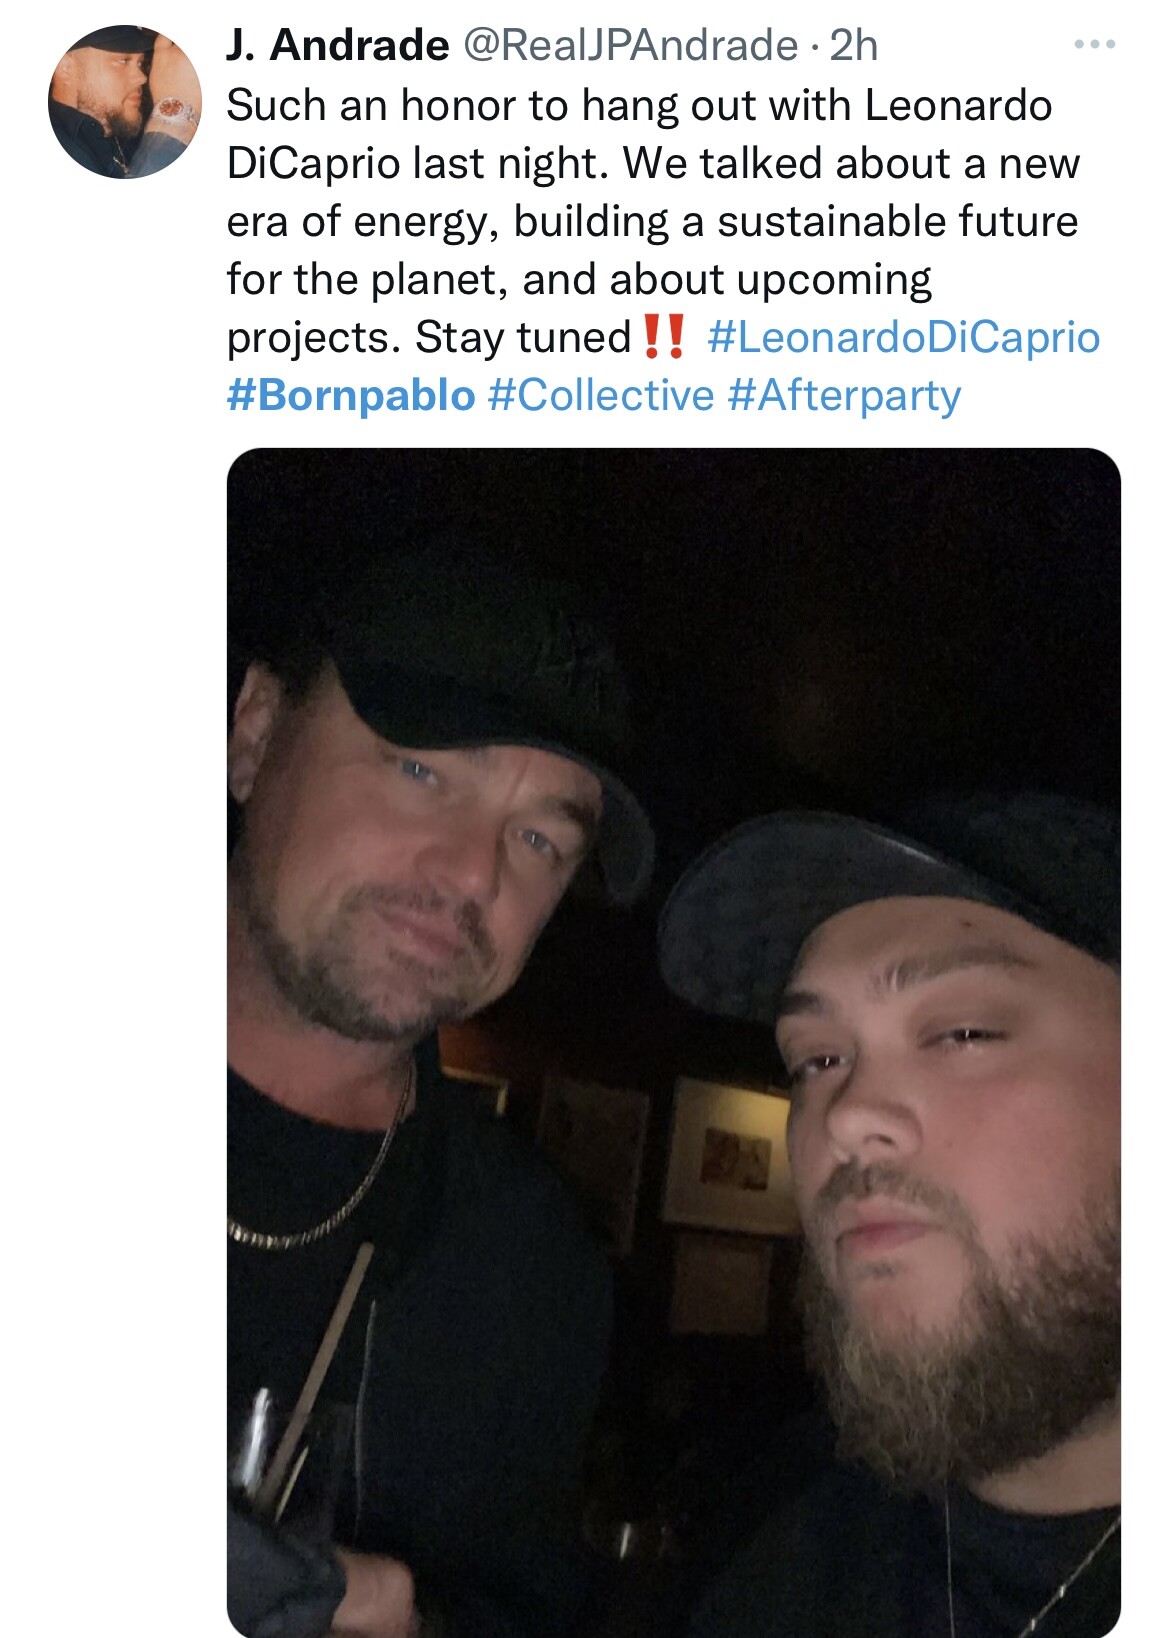Screen dimensions: 1170x1638
Task: Go to the @RealJPAndrade handle
Action: coord(629,45)
